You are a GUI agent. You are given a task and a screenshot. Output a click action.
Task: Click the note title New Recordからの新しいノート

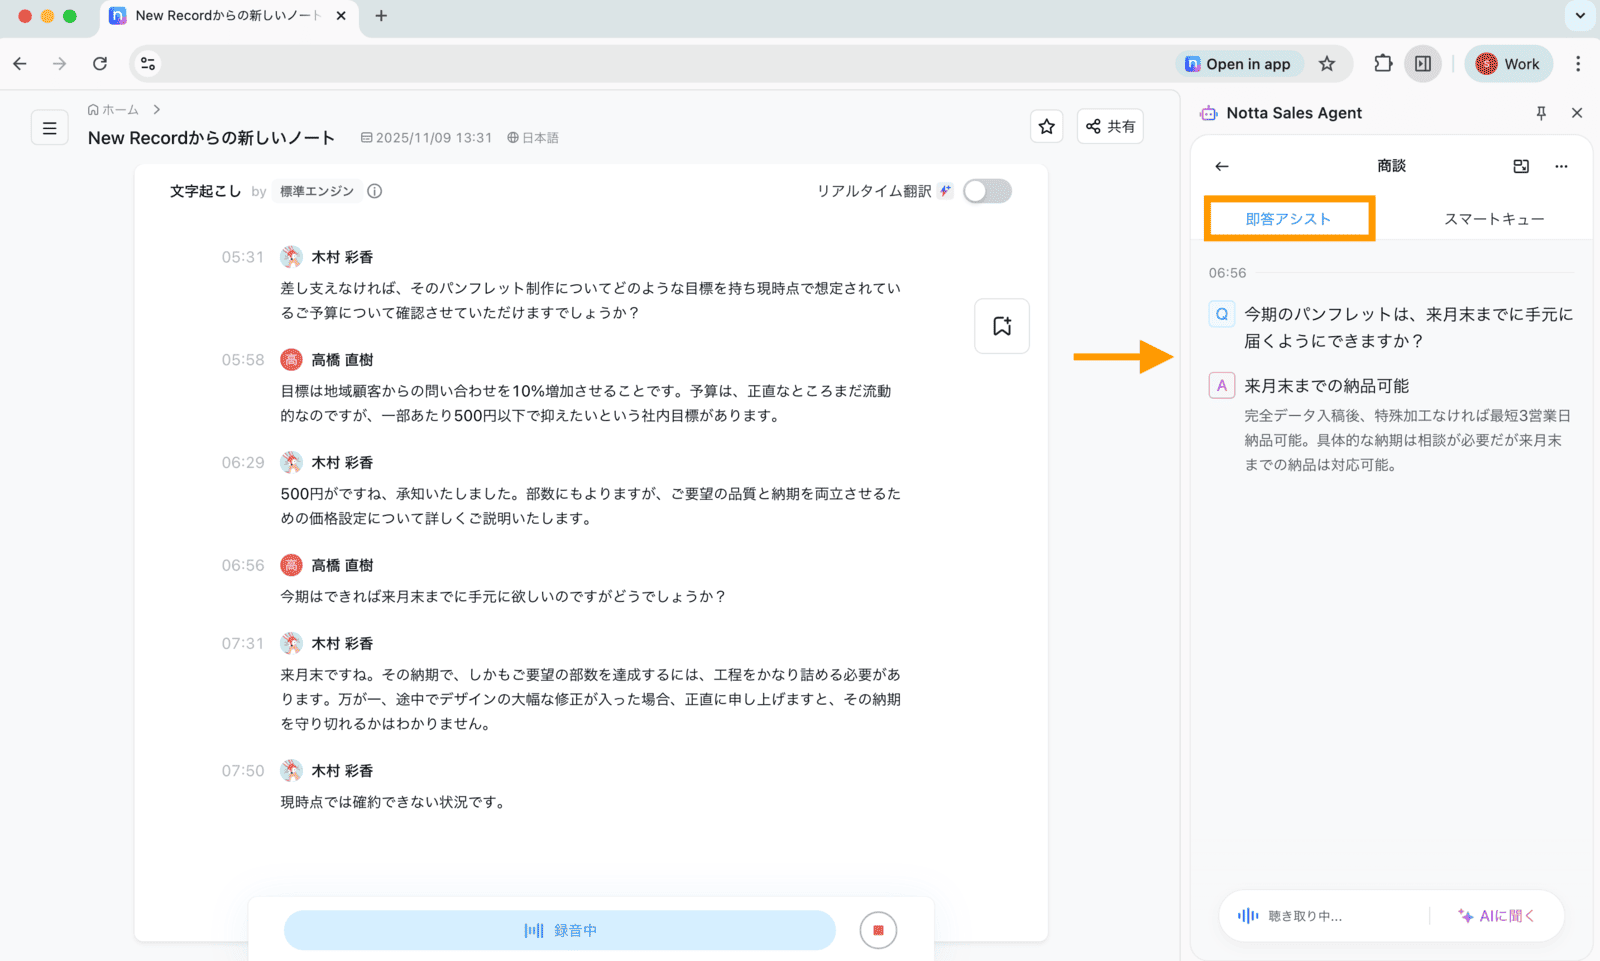tap(211, 138)
